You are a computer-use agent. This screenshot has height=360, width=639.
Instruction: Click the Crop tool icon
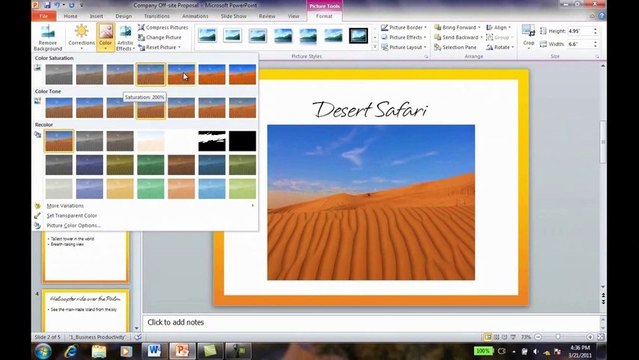(528, 31)
